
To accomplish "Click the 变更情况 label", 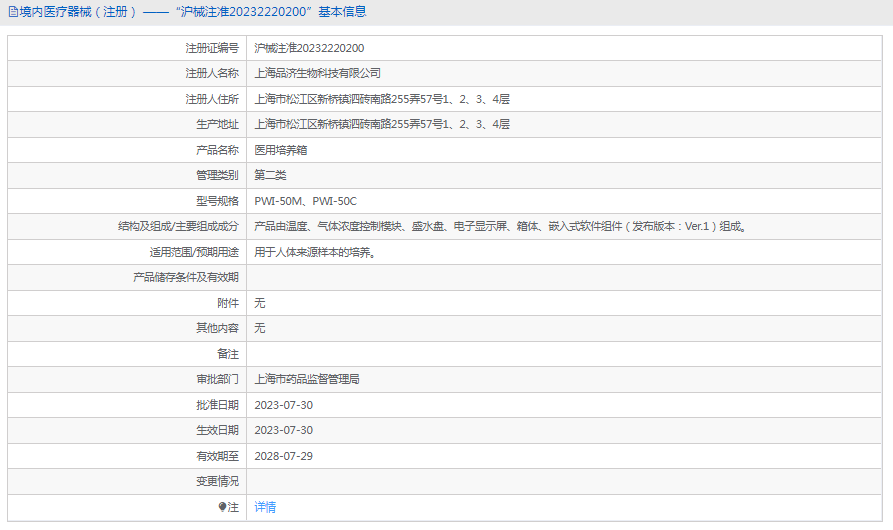I will (217, 482).
